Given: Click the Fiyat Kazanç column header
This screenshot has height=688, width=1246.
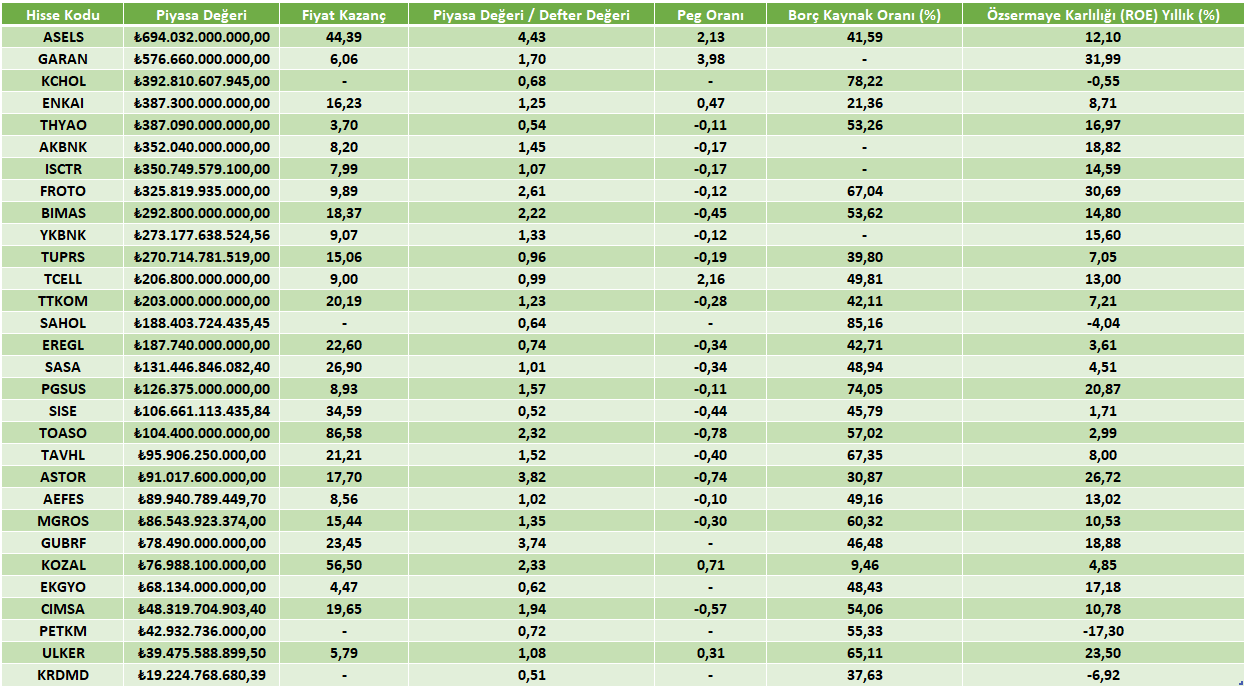Looking at the screenshot, I should 344,15.
